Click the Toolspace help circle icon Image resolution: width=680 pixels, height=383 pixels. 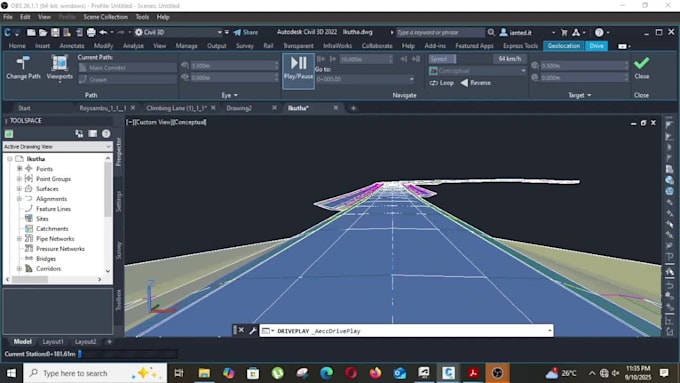[x=106, y=134]
